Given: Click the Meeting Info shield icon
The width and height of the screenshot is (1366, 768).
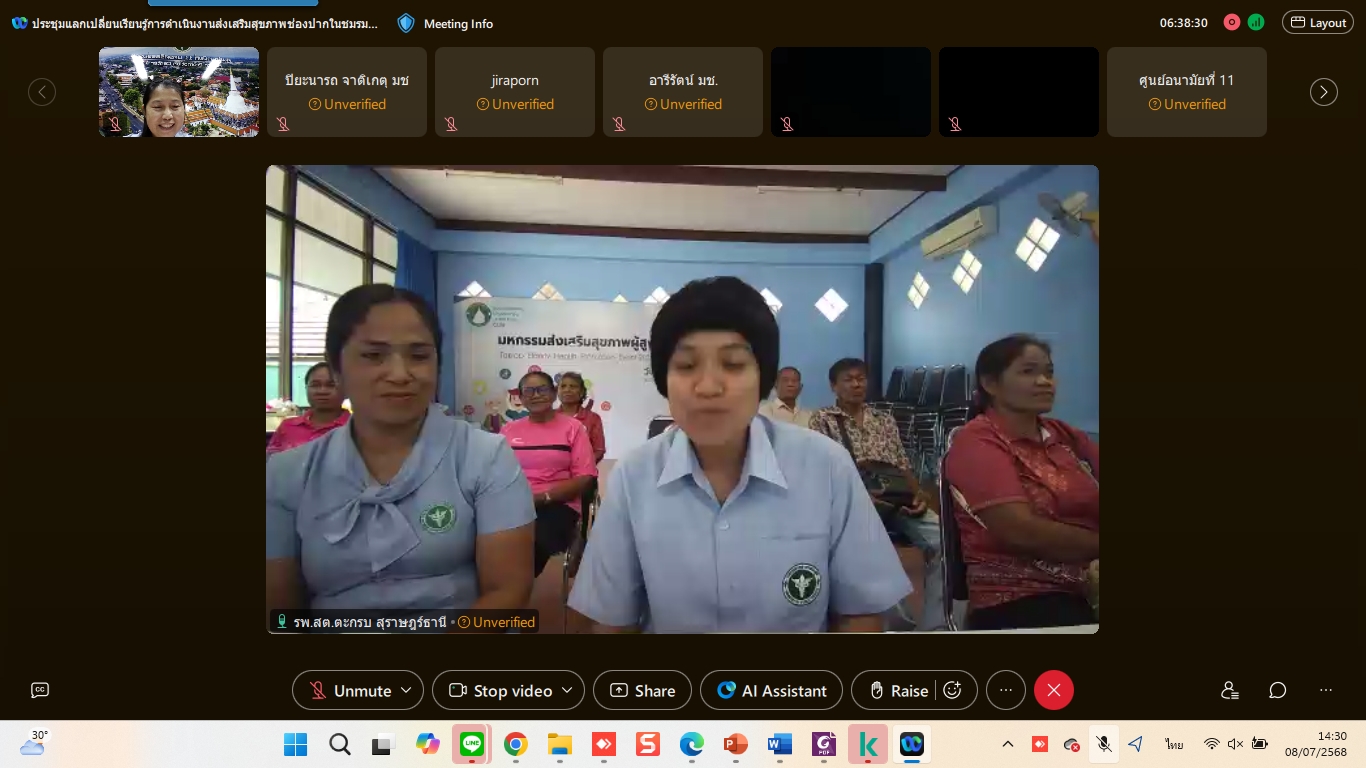Looking at the screenshot, I should 406,23.
